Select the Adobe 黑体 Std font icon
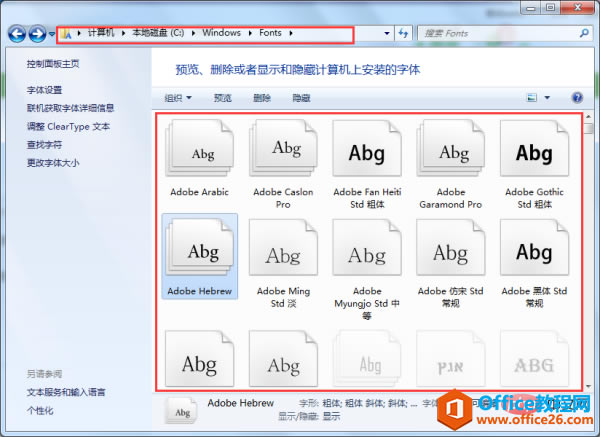Viewport: 600px width, 437px height. pos(534,247)
